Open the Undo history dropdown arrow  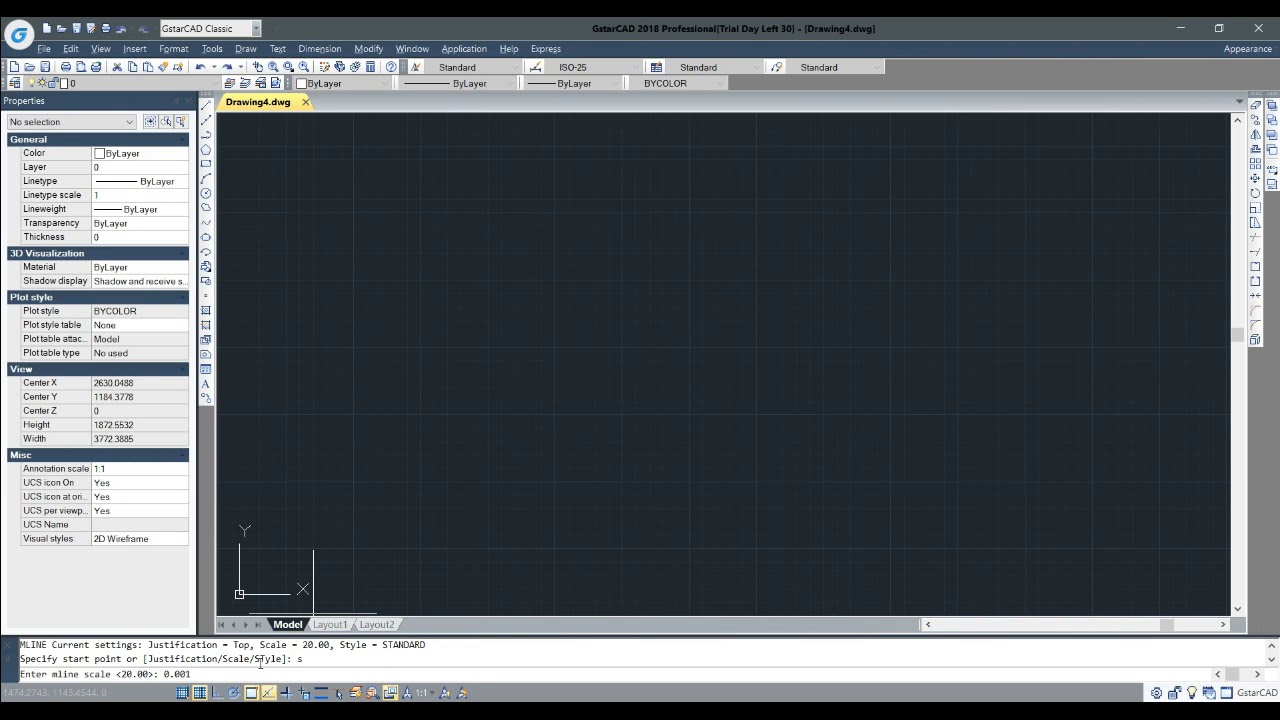point(214,67)
